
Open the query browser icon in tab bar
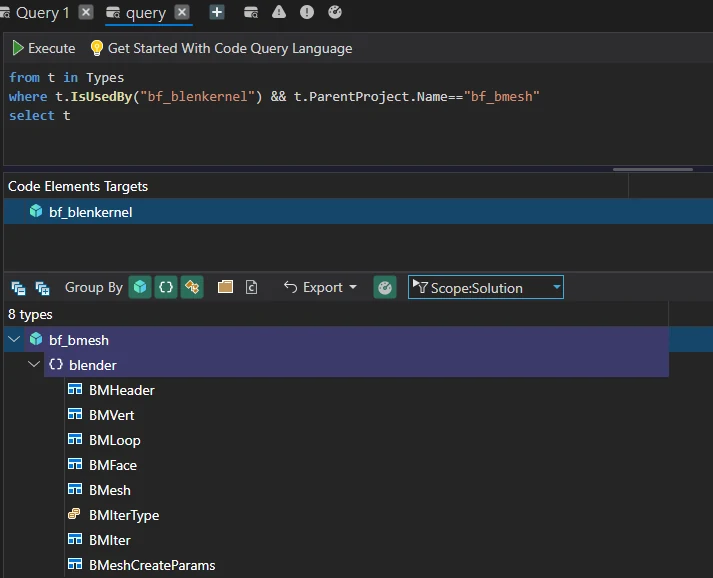click(251, 12)
